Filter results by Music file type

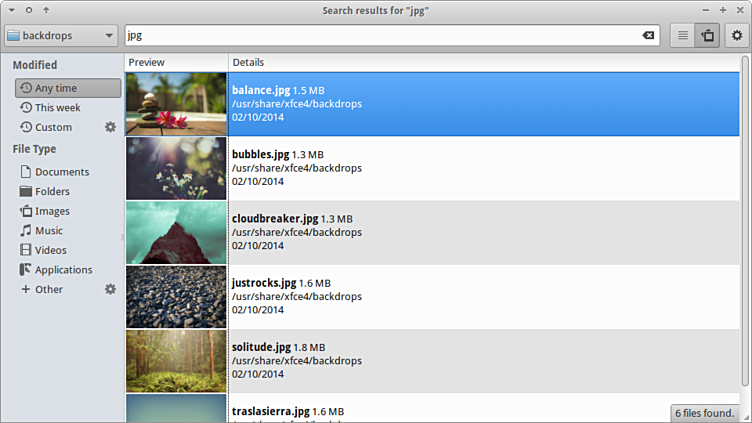click(48, 231)
